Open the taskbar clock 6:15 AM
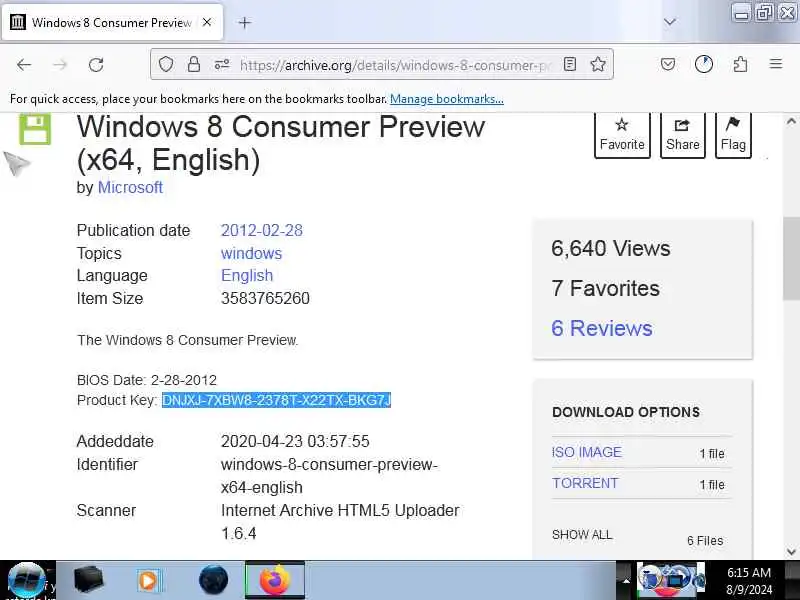This screenshot has width=800, height=600. [749, 581]
